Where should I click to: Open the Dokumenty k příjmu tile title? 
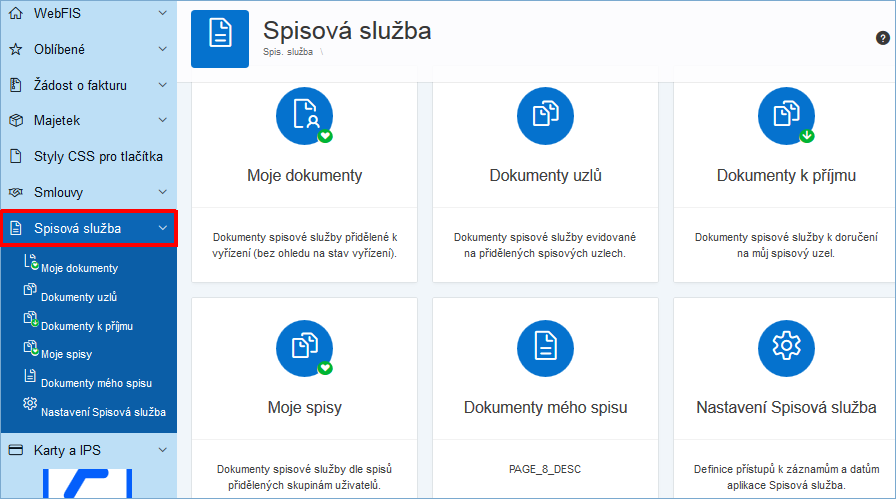click(x=786, y=175)
